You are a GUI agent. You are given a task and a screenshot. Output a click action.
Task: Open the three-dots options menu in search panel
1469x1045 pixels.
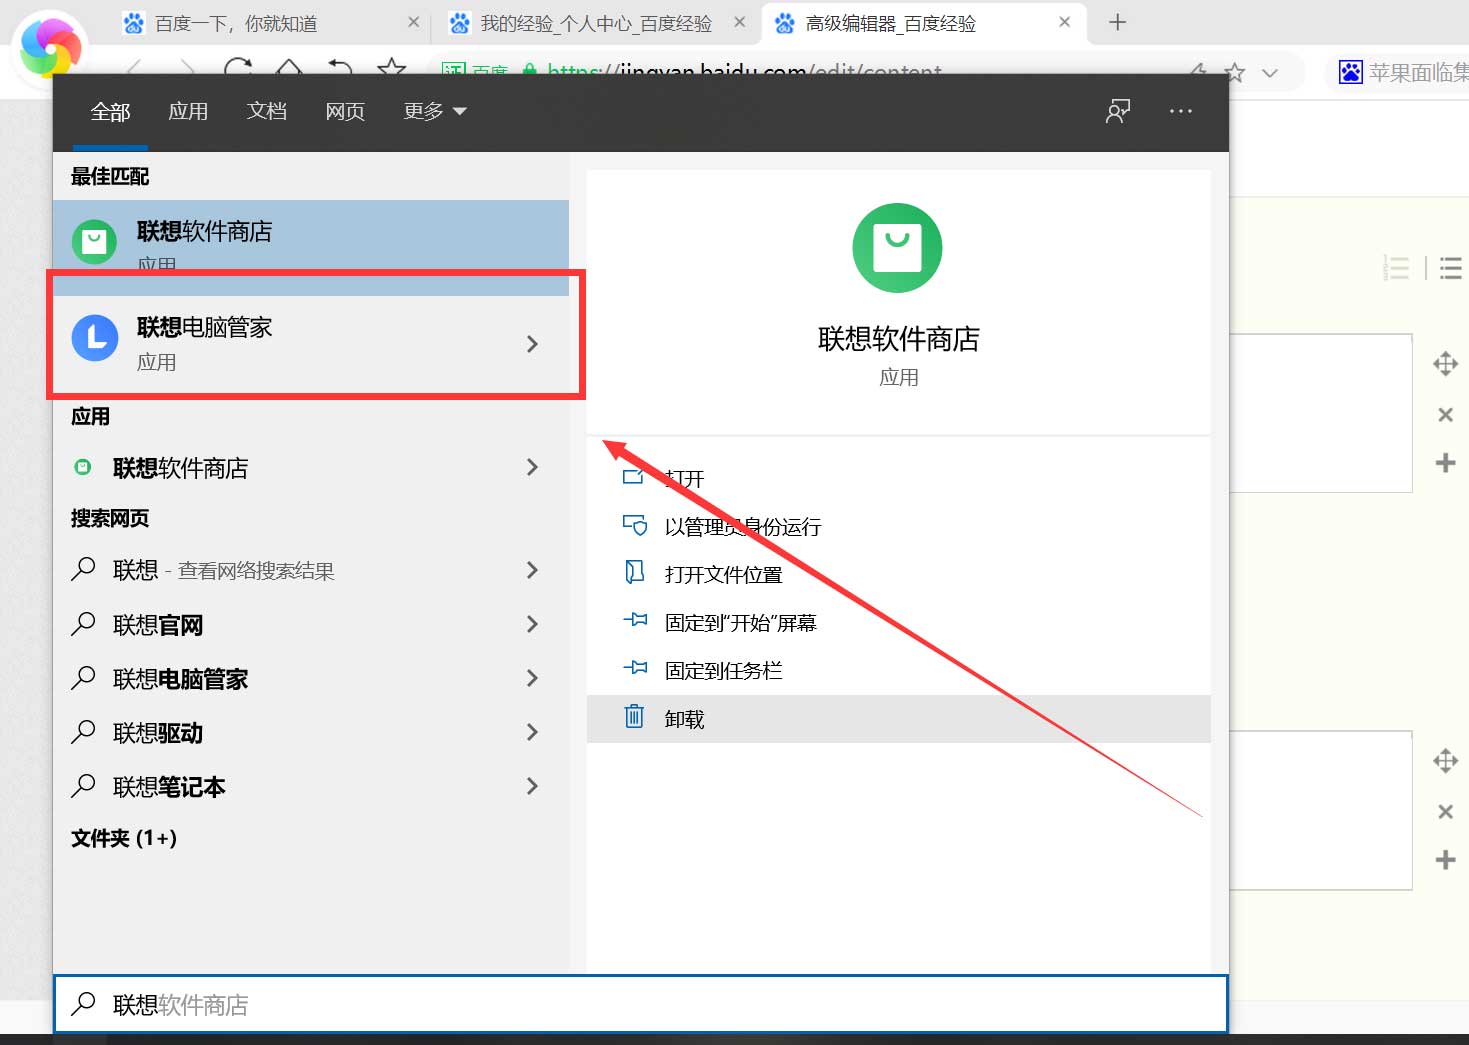click(x=1181, y=111)
